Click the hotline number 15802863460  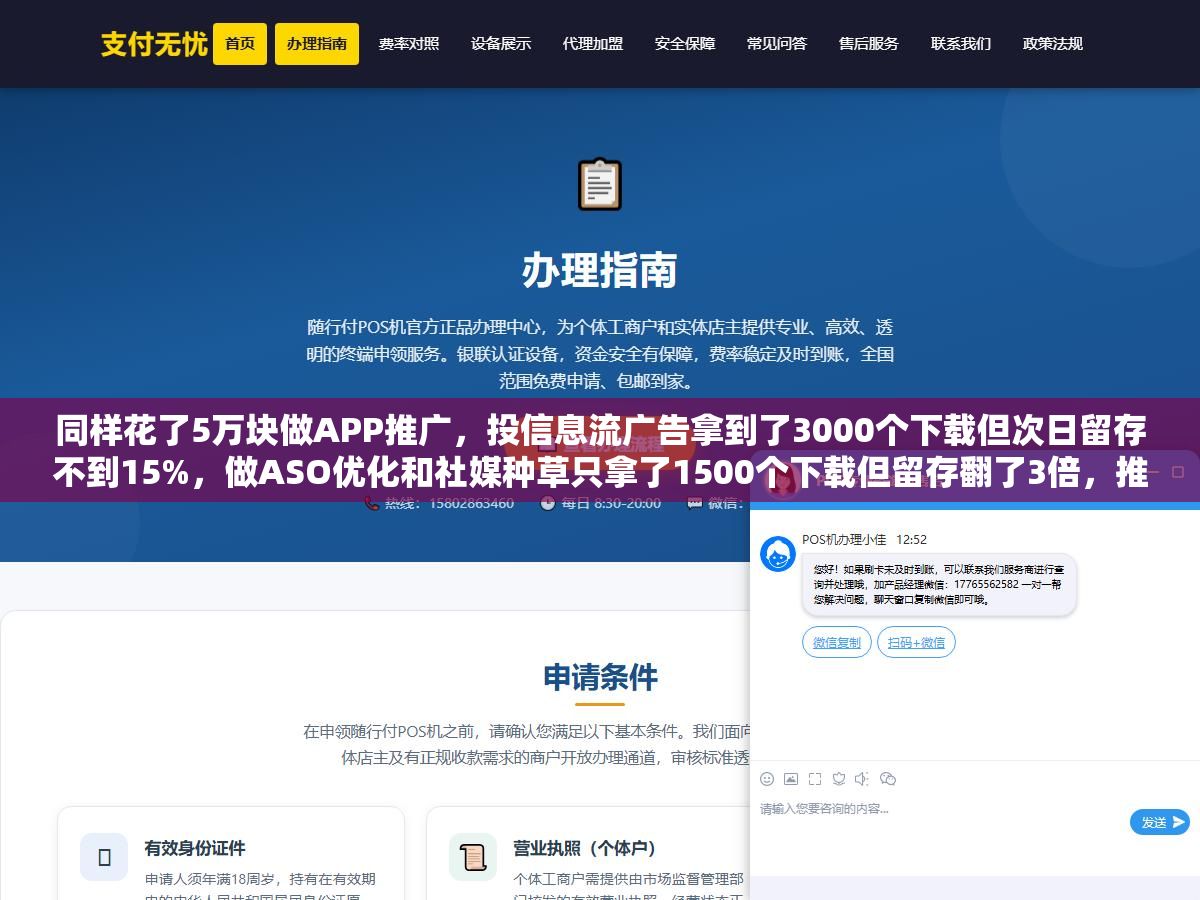[x=471, y=503]
